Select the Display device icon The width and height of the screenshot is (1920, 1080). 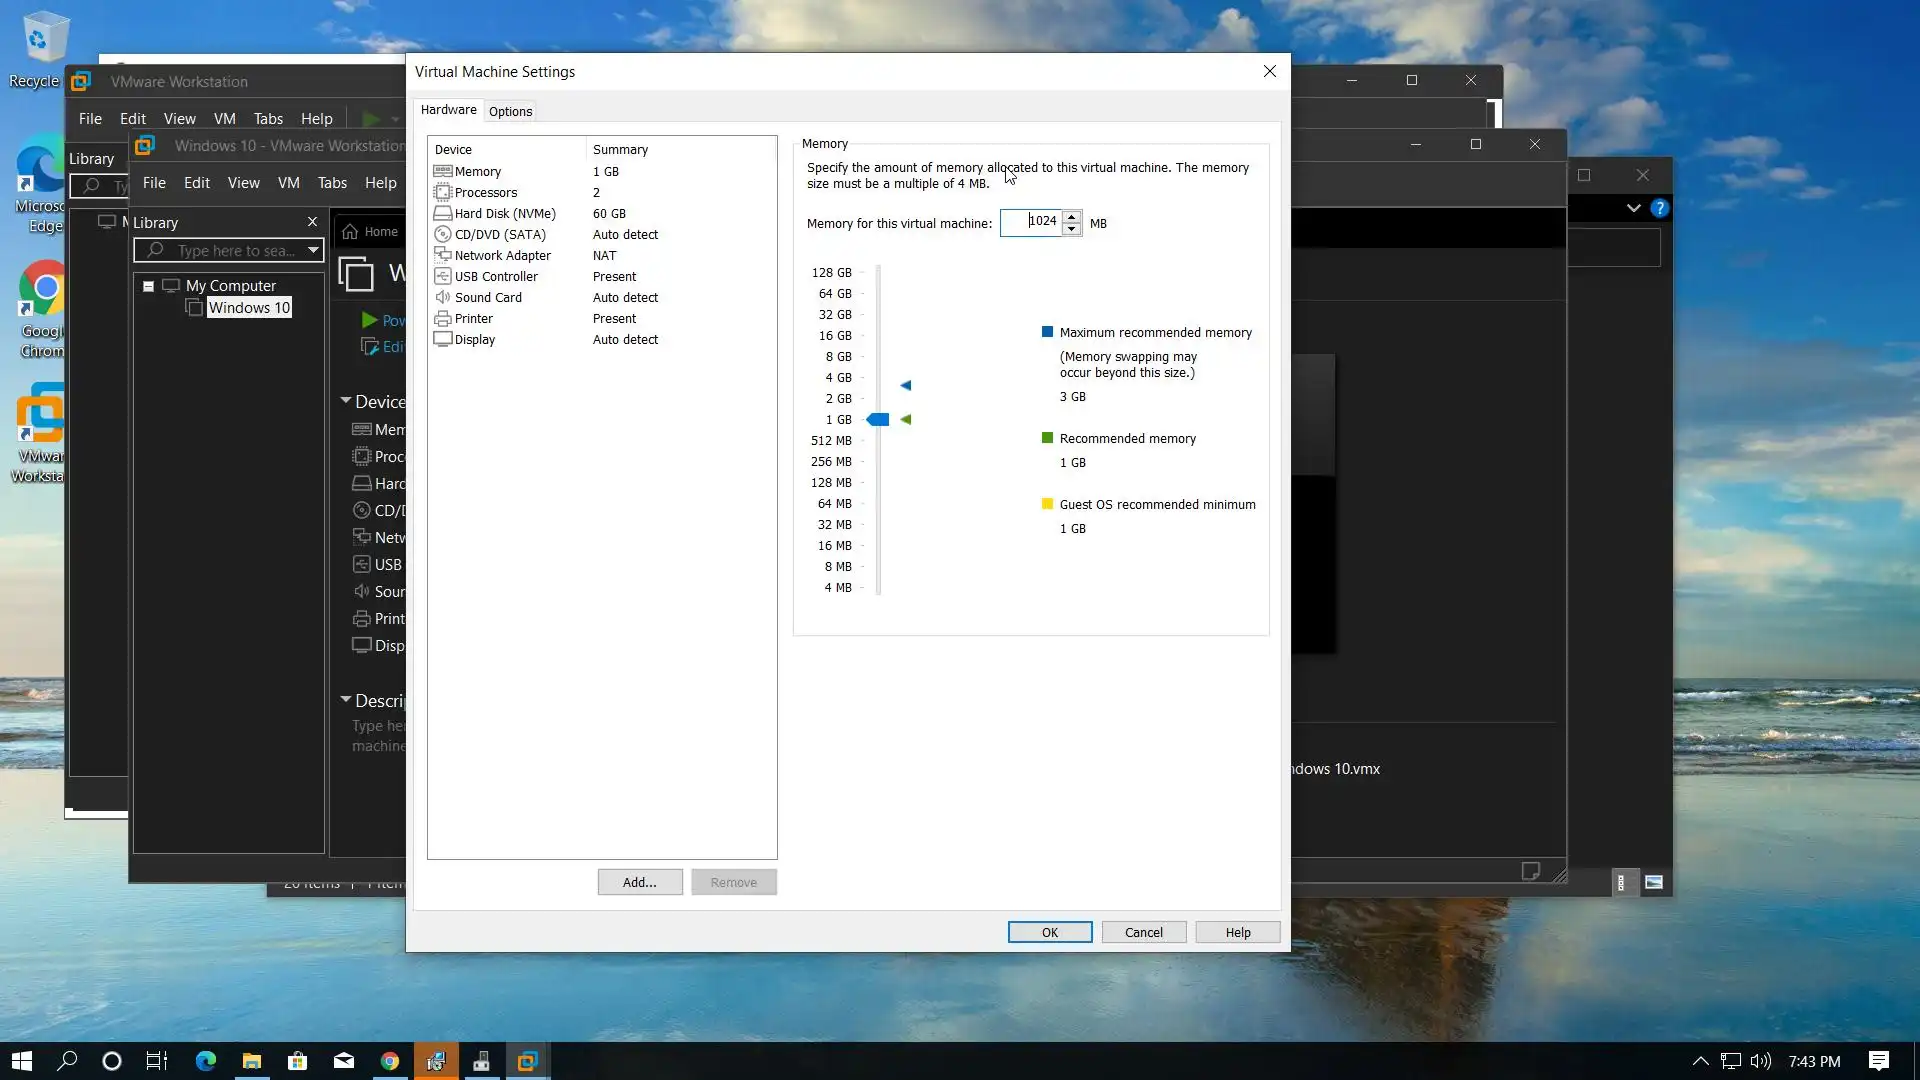click(x=442, y=339)
